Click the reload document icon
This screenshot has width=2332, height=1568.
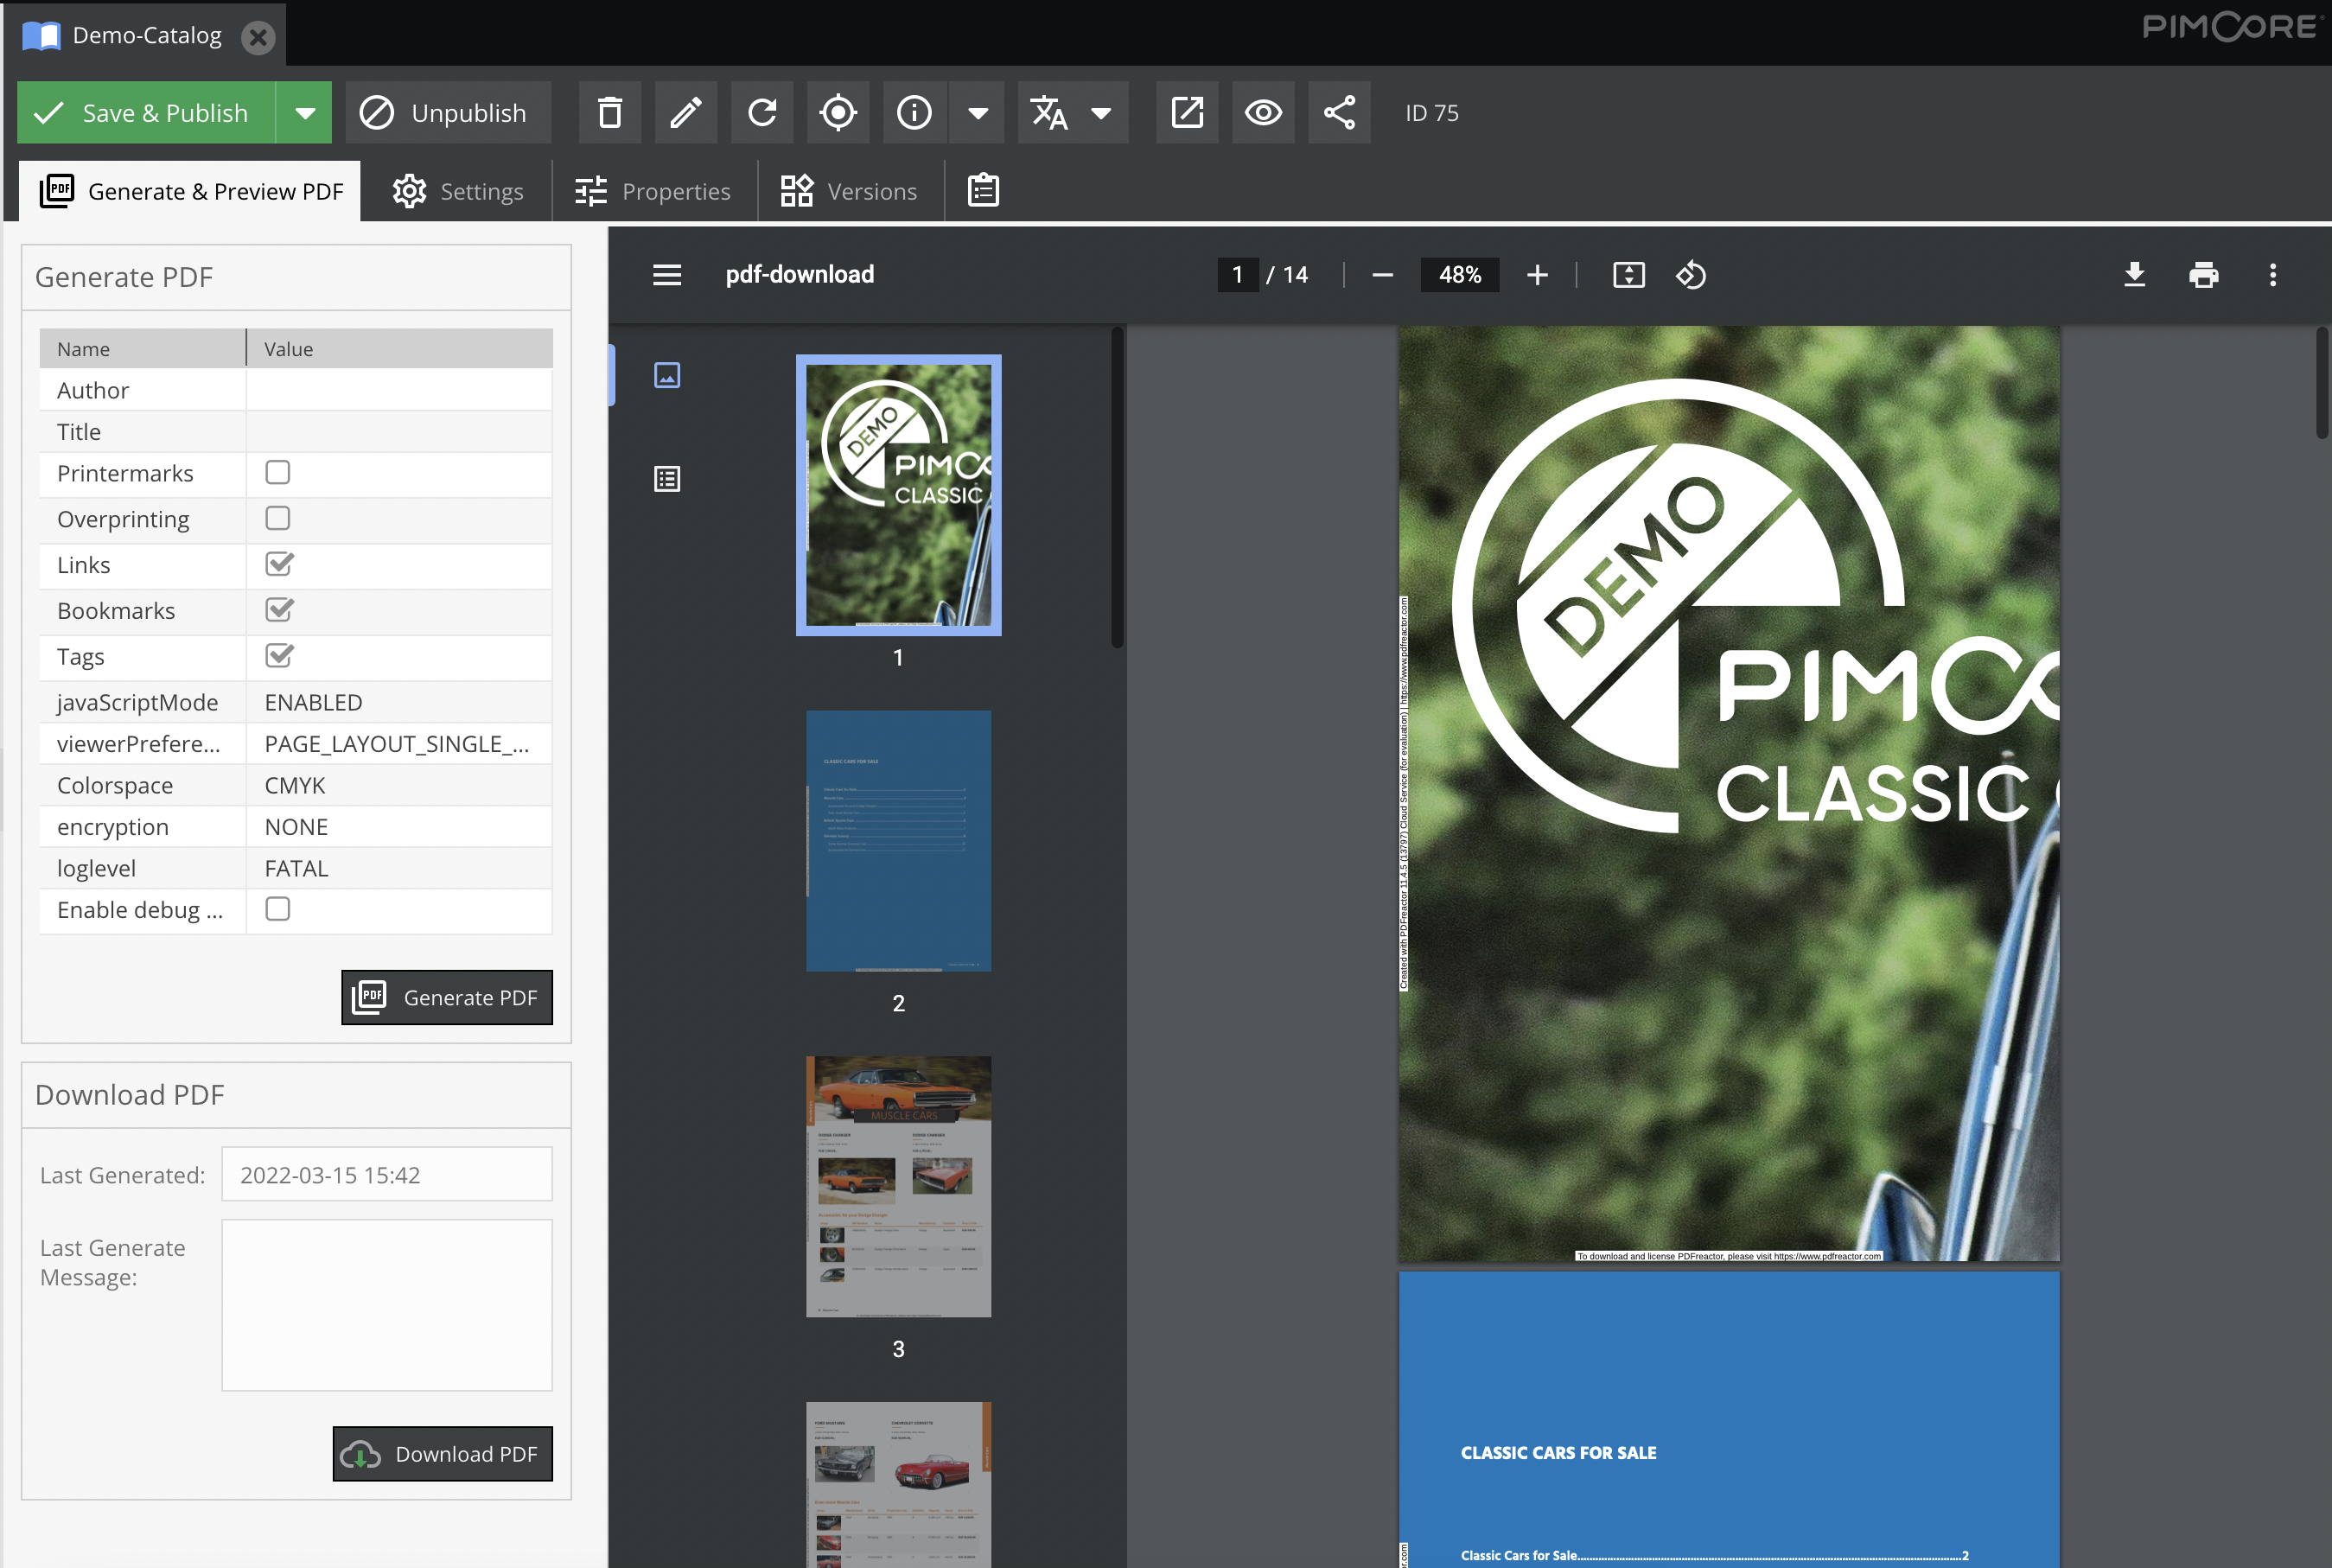(x=762, y=113)
